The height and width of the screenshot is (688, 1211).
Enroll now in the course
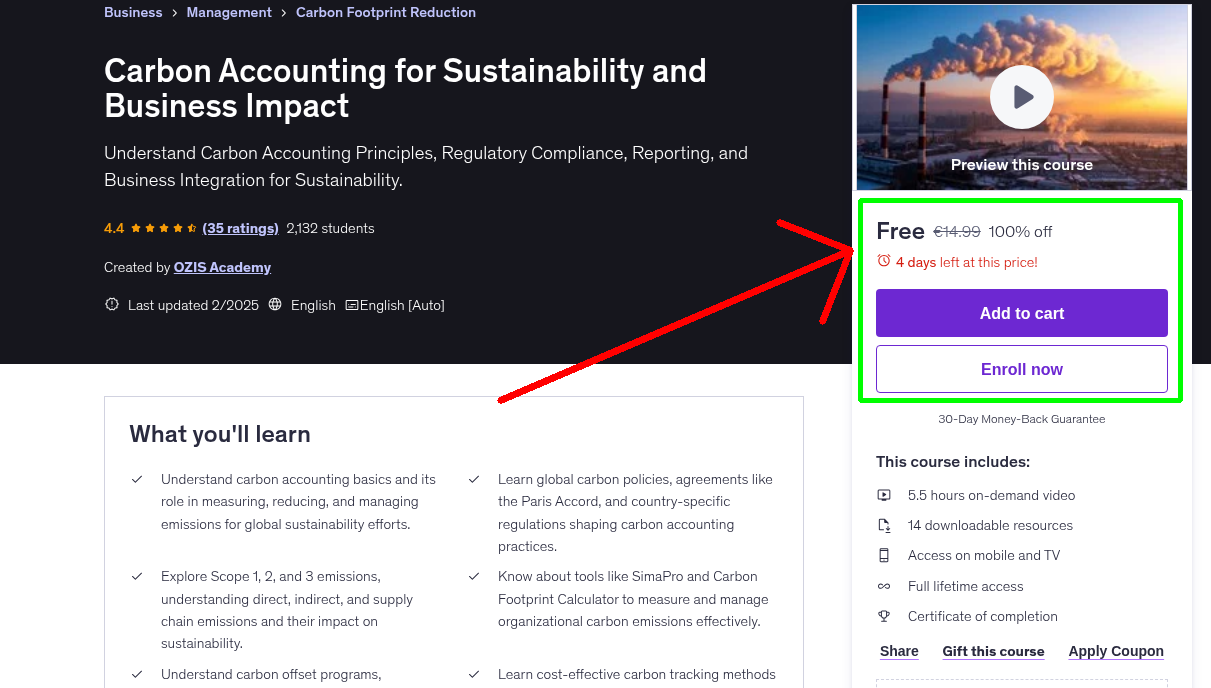pyautogui.click(x=1021, y=368)
